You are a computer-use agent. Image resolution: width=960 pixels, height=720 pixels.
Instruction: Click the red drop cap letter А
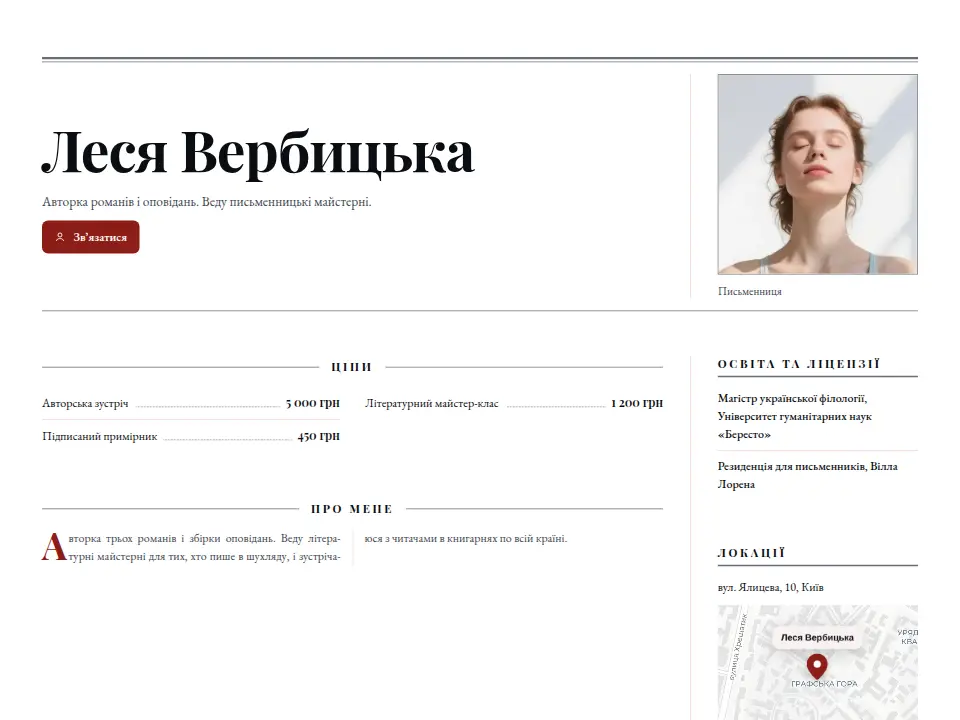54,547
